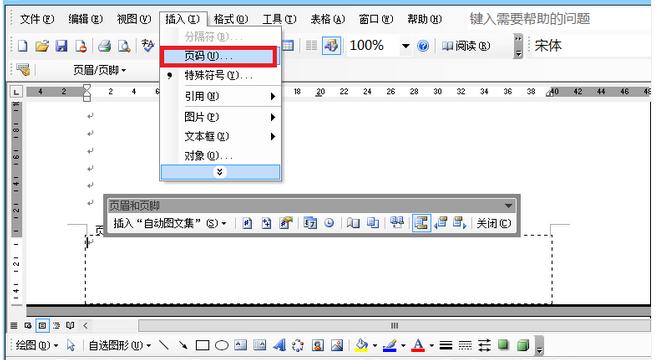
Task: Open the 文件 menu
Action: point(37,19)
